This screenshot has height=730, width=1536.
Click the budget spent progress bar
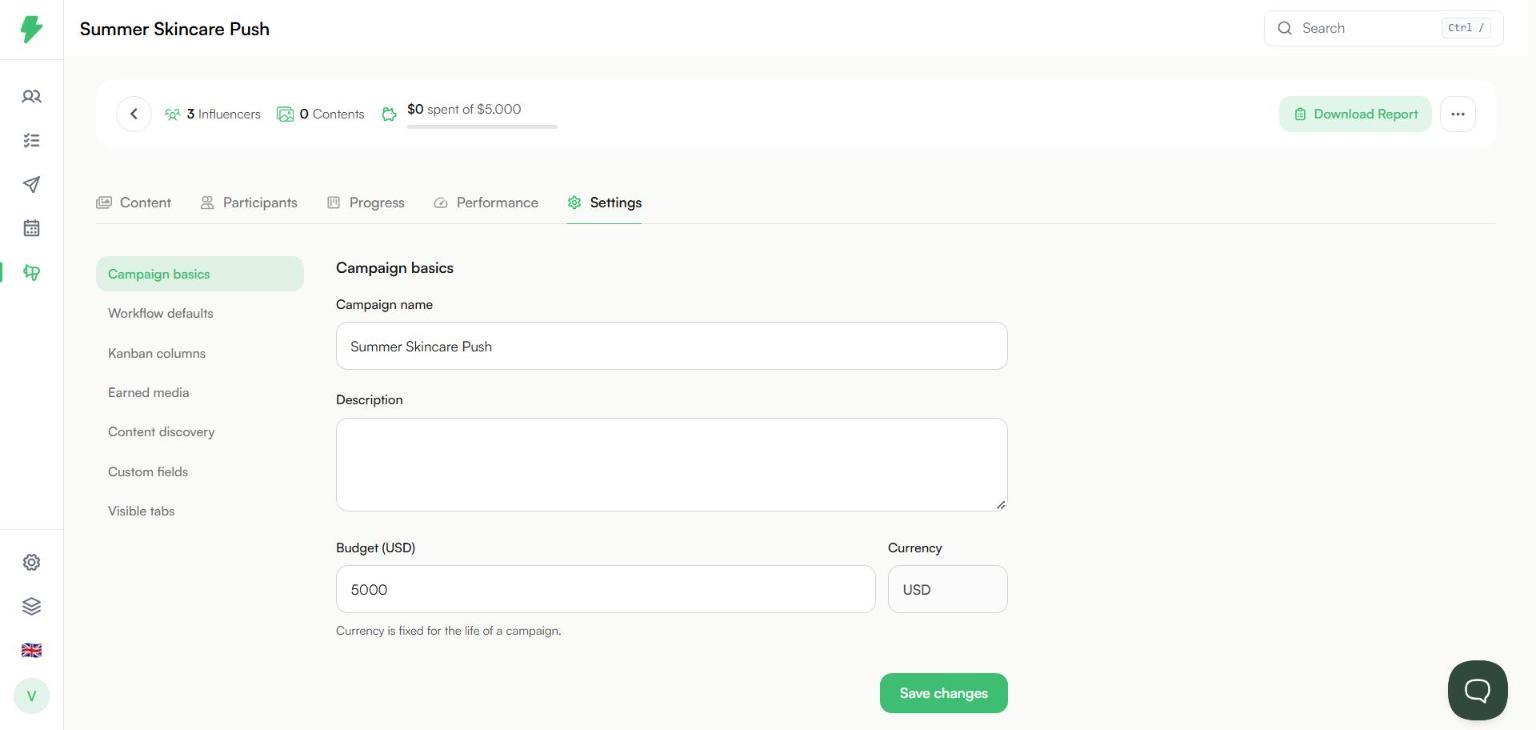point(482,127)
